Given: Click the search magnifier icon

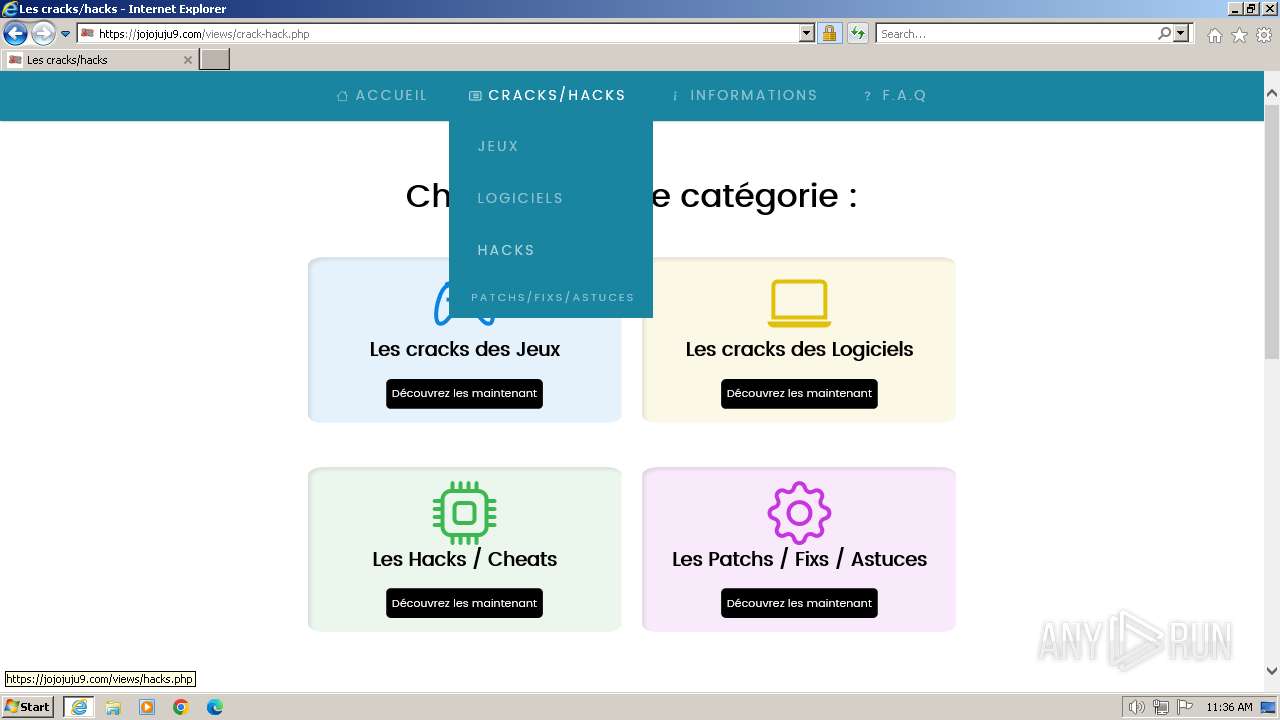Looking at the screenshot, I should click(1164, 34).
